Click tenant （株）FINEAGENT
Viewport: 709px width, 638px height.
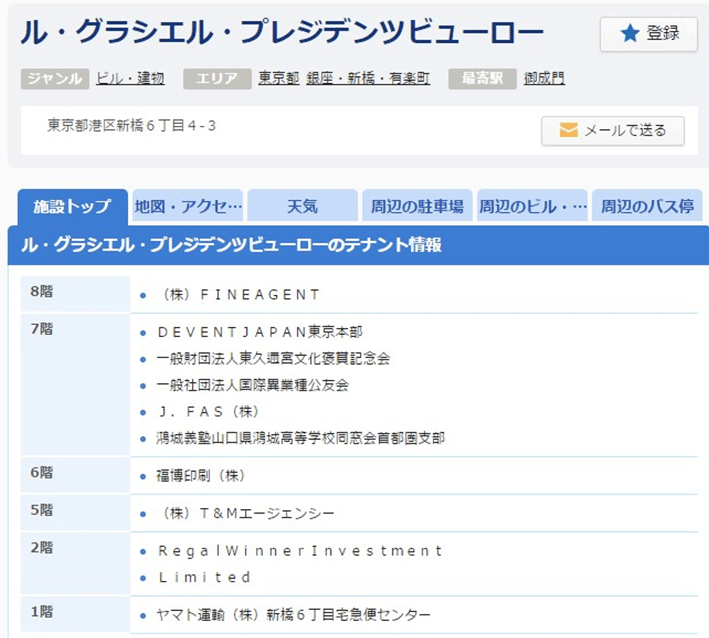(x=238, y=295)
